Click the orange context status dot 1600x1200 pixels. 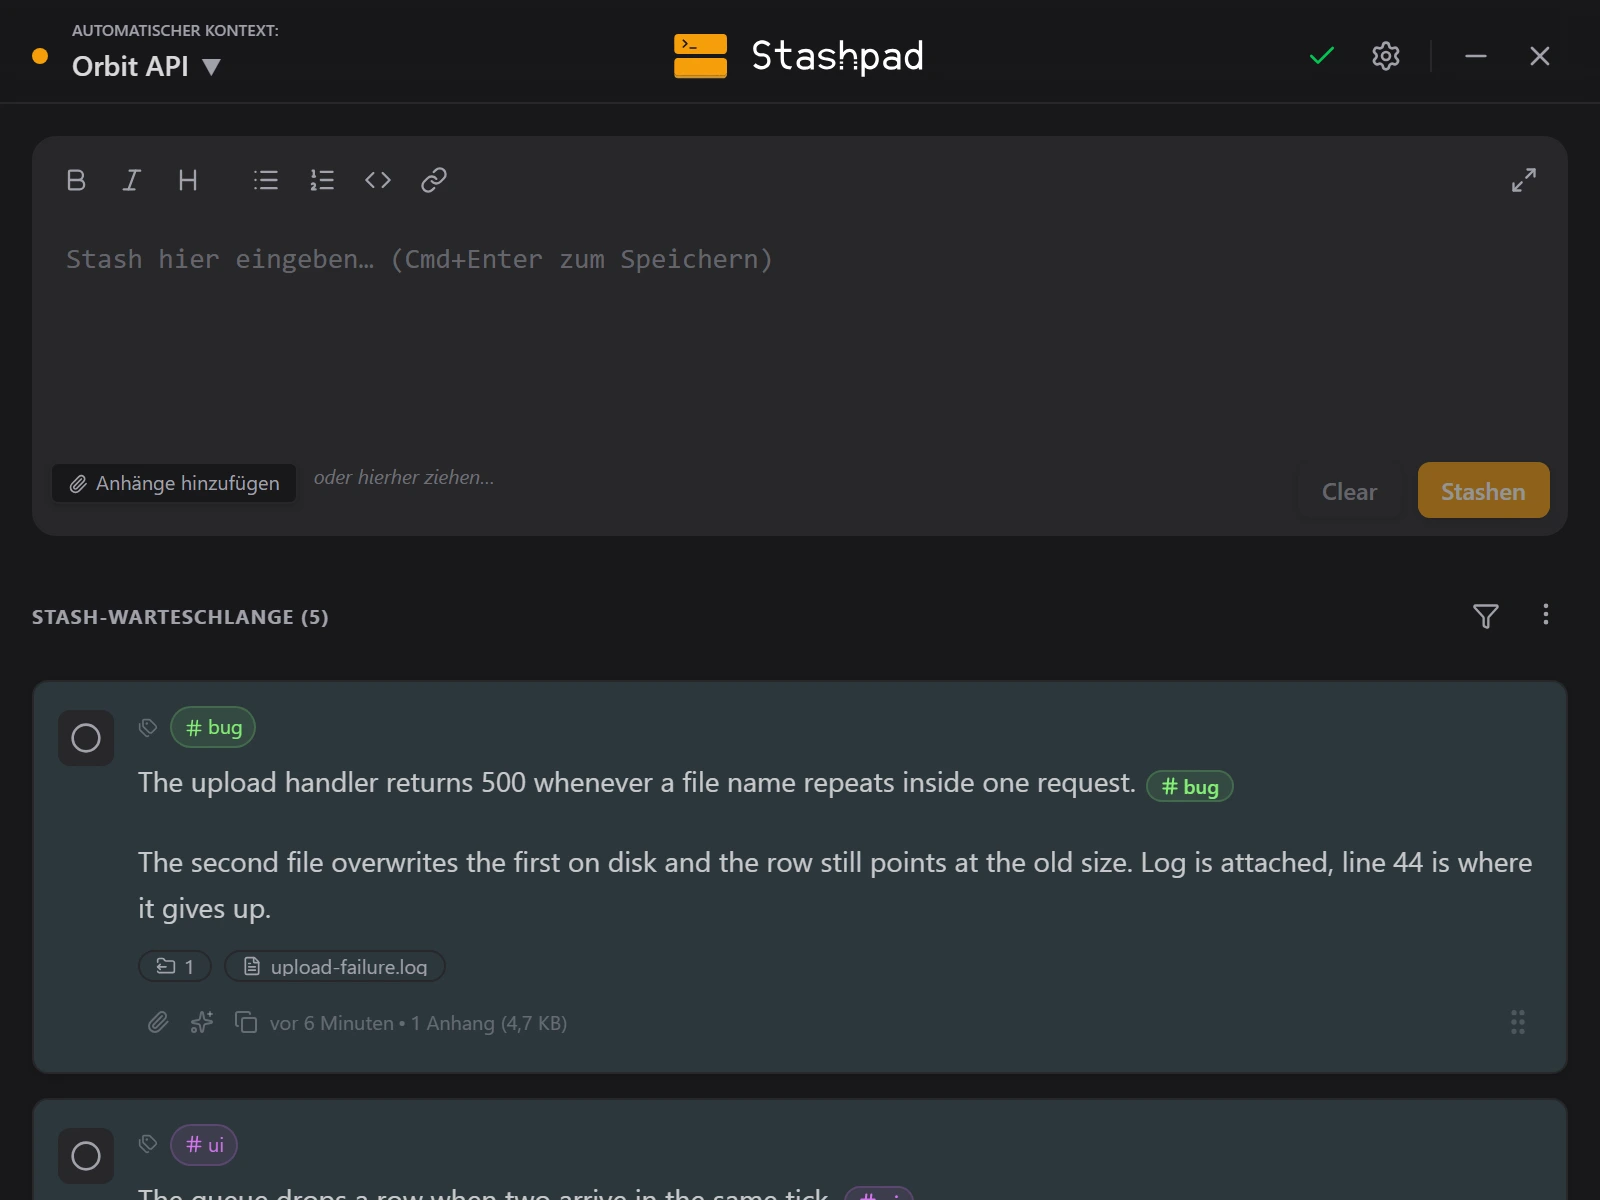pyautogui.click(x=40, y=56)
